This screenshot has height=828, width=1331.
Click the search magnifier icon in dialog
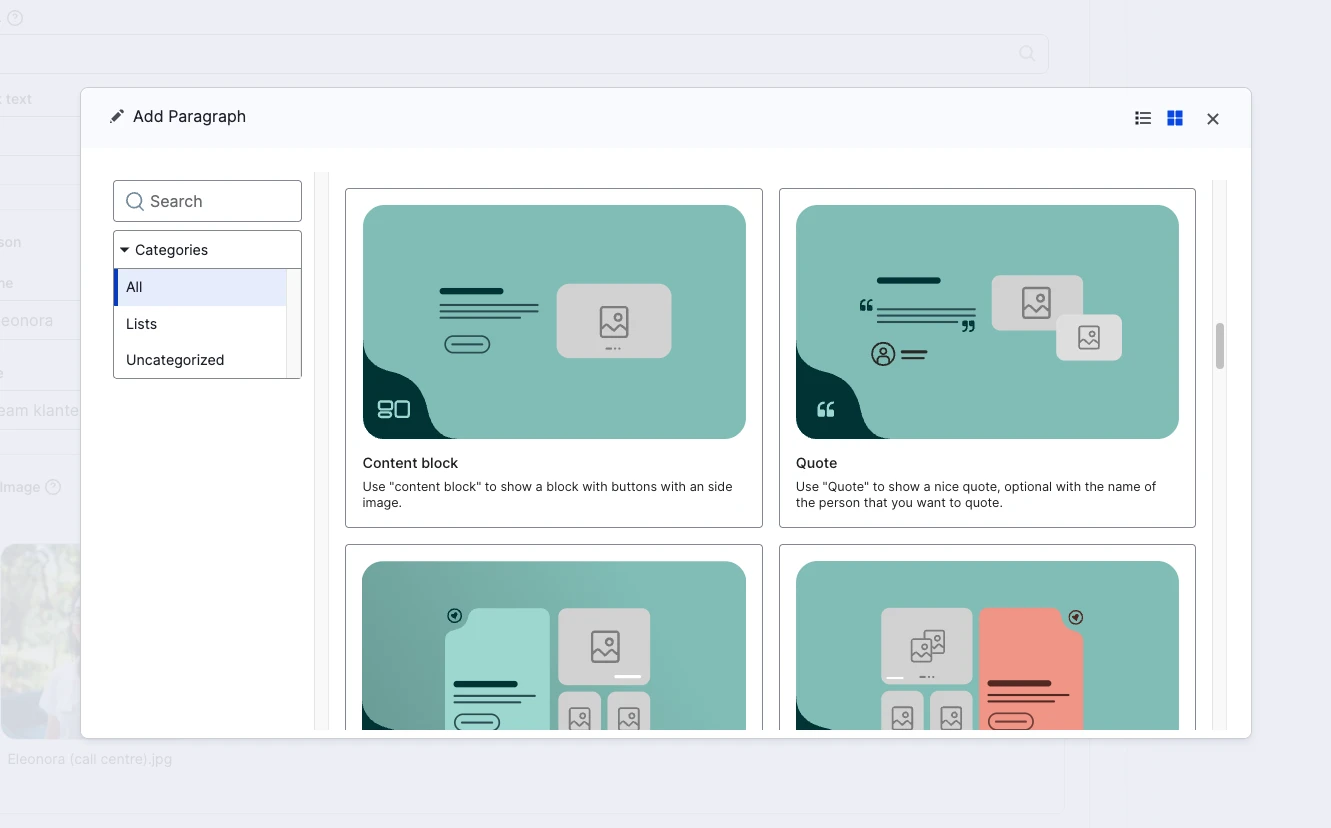[135, 201]
